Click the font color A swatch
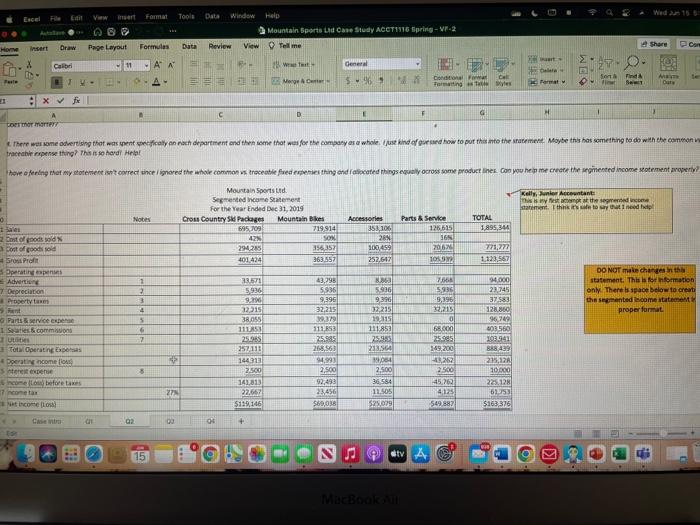This screenshot has width=700, height=525. [x=156, y=82]
